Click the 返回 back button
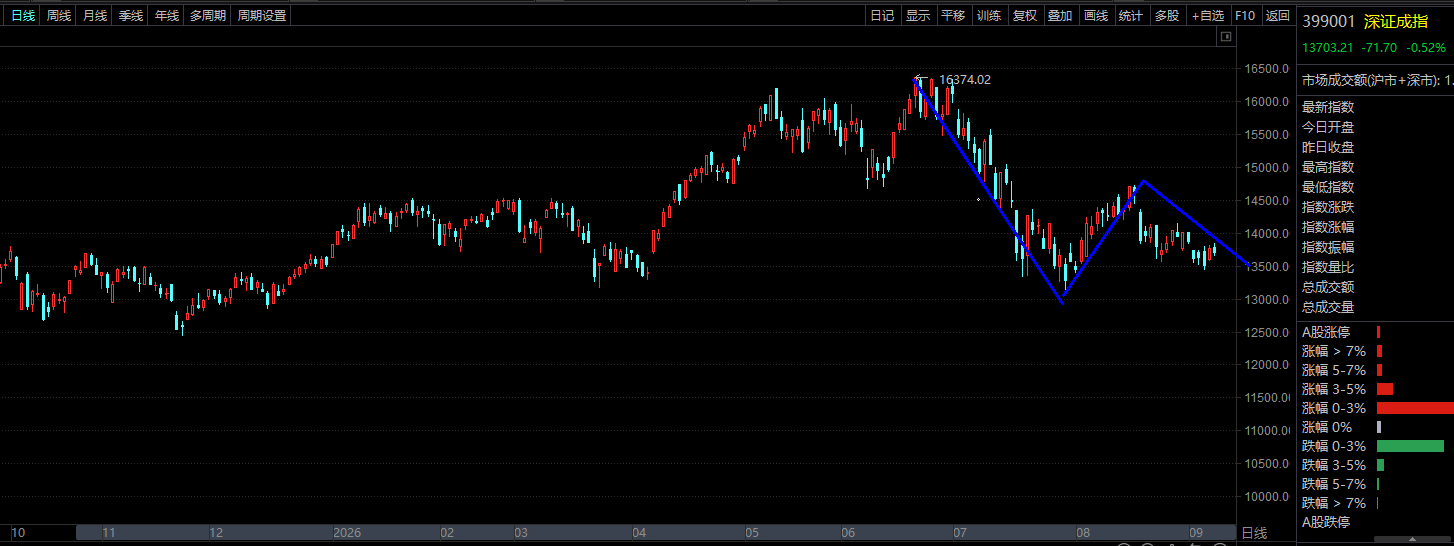The height and width of the screenshot is (546, 1454). (x=1277, y=15)
